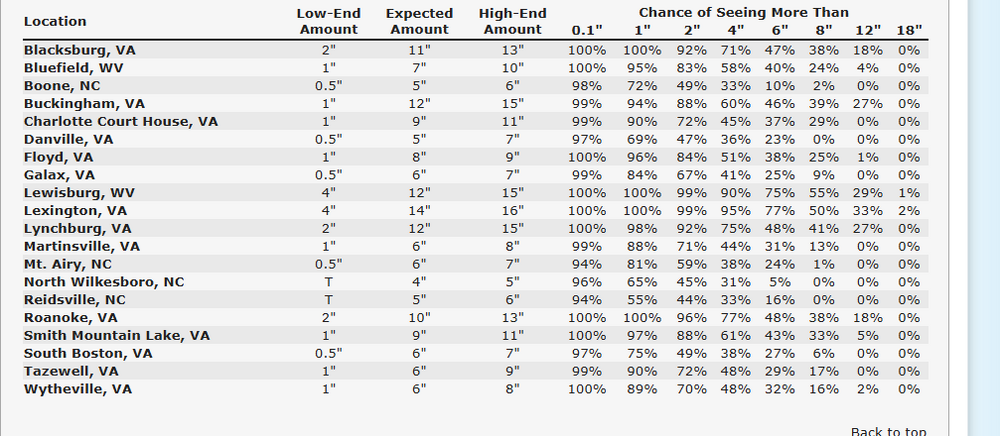The image size is (1000, 436).
Task: Click the Chance of Seeing More Than heading
Action: pos(743,12)
